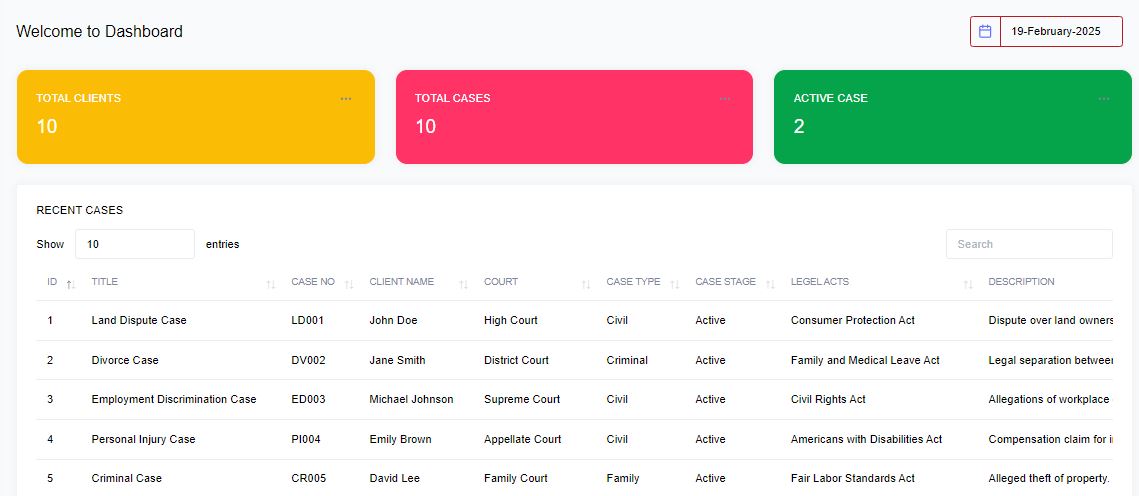Sort by Legel Acts column arrows
1139x496 pixels.
click(x=968, y=284)
